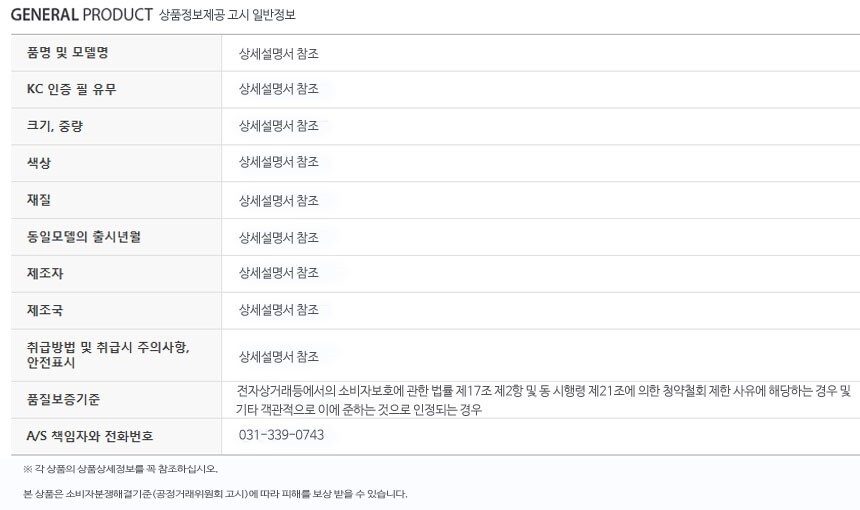Click the GENERAL PRODUCT heading

82,15
